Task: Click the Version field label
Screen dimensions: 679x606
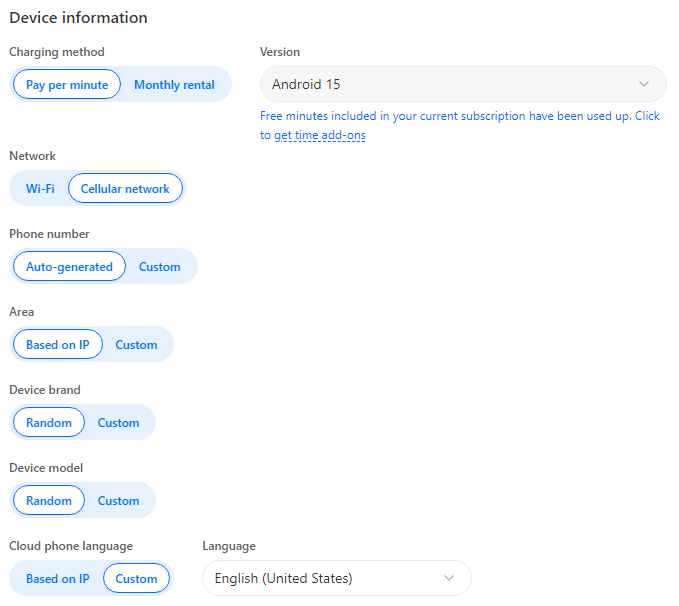Action: [280, 52]
